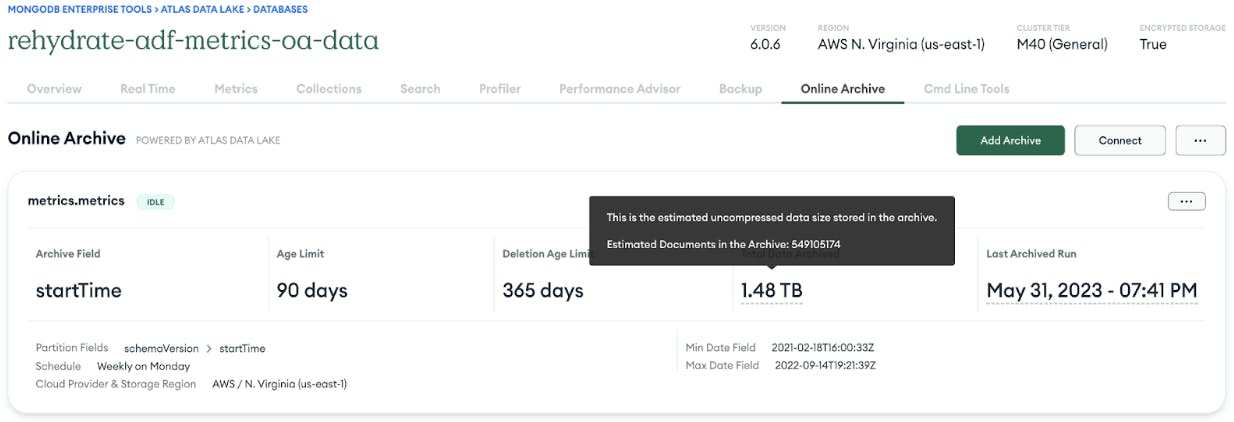Click the Connect button
This screenshot has height=422, width=1234.
1119,140
